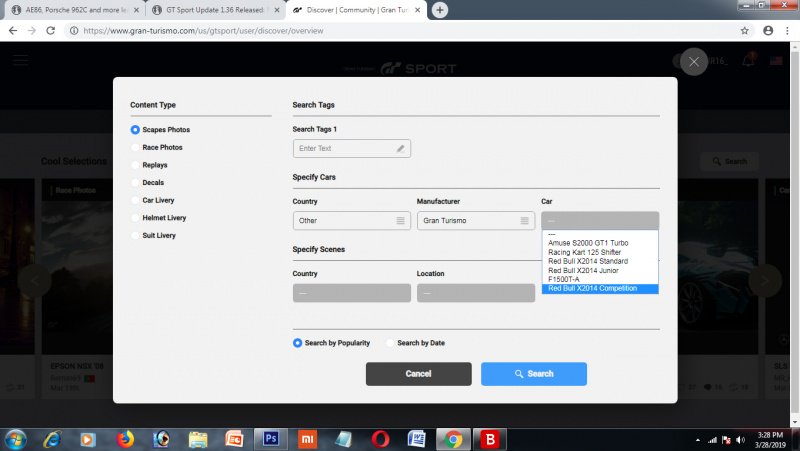Choose Red Bull X2014 Standard option

pyautogui.click(x=600, y=261)
